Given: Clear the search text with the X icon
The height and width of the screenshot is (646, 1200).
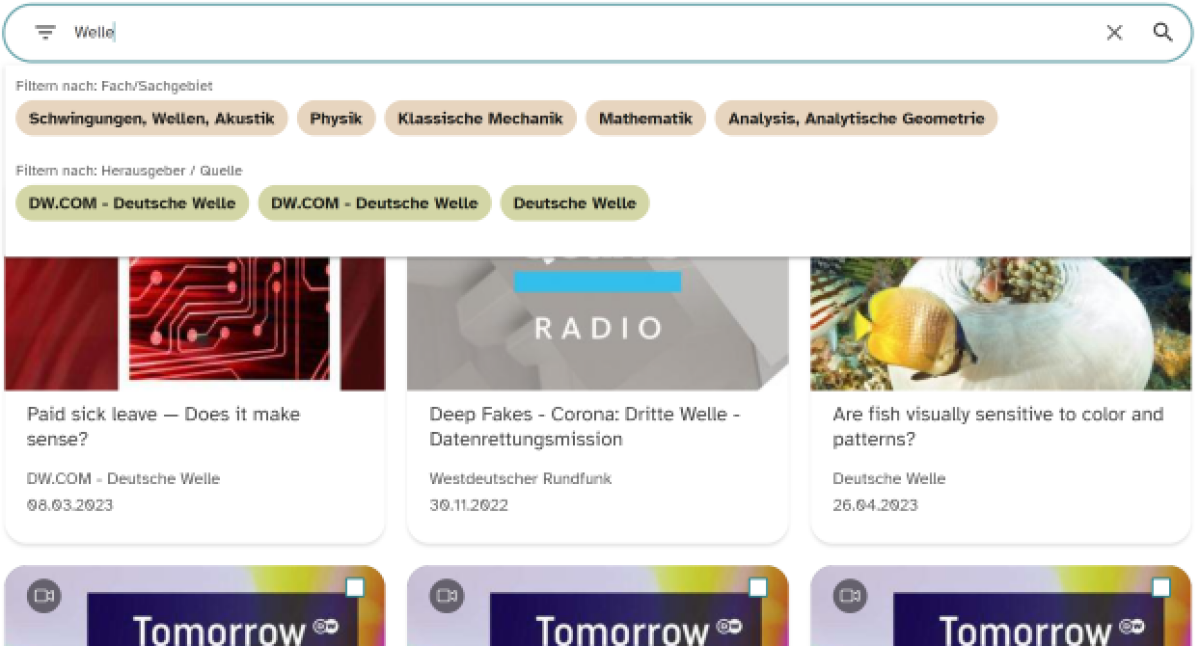Looking at the screenshot, I should pos(1114,32).
